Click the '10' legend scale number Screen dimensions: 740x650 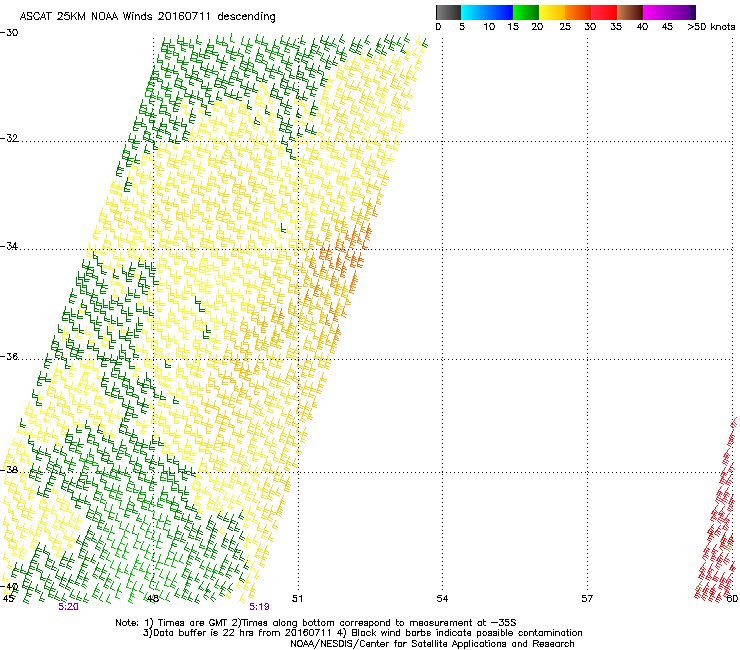pyautogui.click(x=489, y=27)
